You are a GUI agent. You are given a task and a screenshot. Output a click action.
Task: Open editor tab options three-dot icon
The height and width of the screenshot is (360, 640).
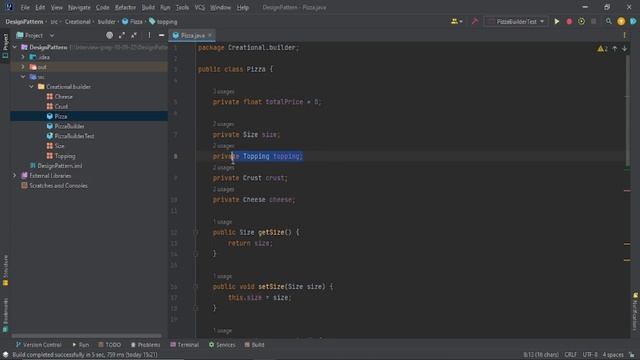(x=624, y=36)
